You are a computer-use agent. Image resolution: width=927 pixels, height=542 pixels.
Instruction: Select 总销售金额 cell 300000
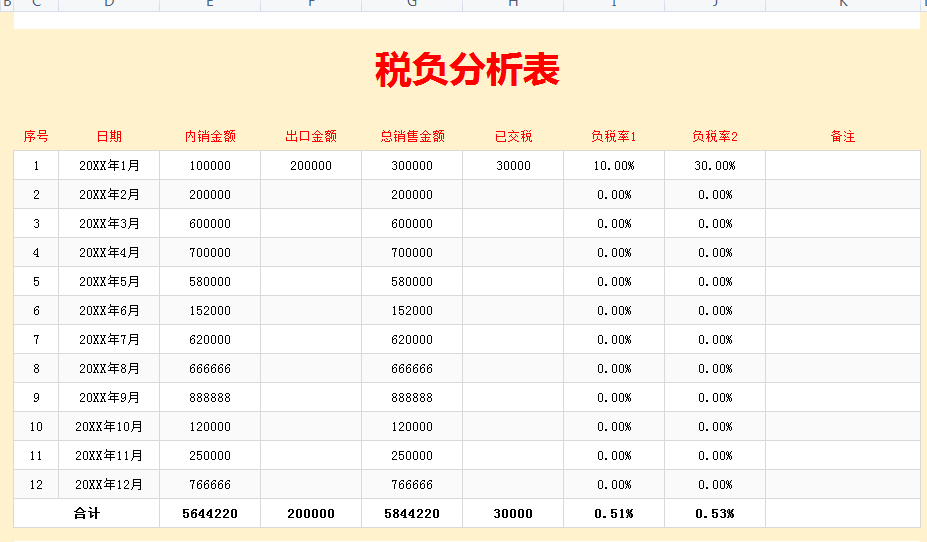point(412,165)
